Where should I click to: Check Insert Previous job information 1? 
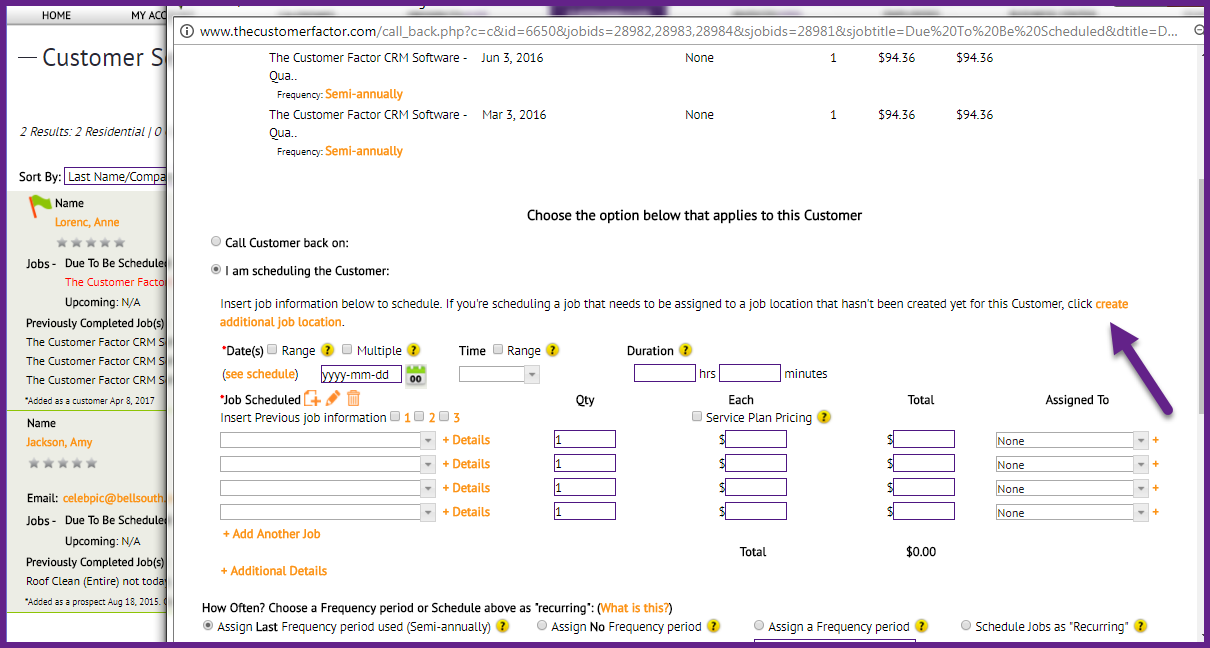click(x=395, y=417)
